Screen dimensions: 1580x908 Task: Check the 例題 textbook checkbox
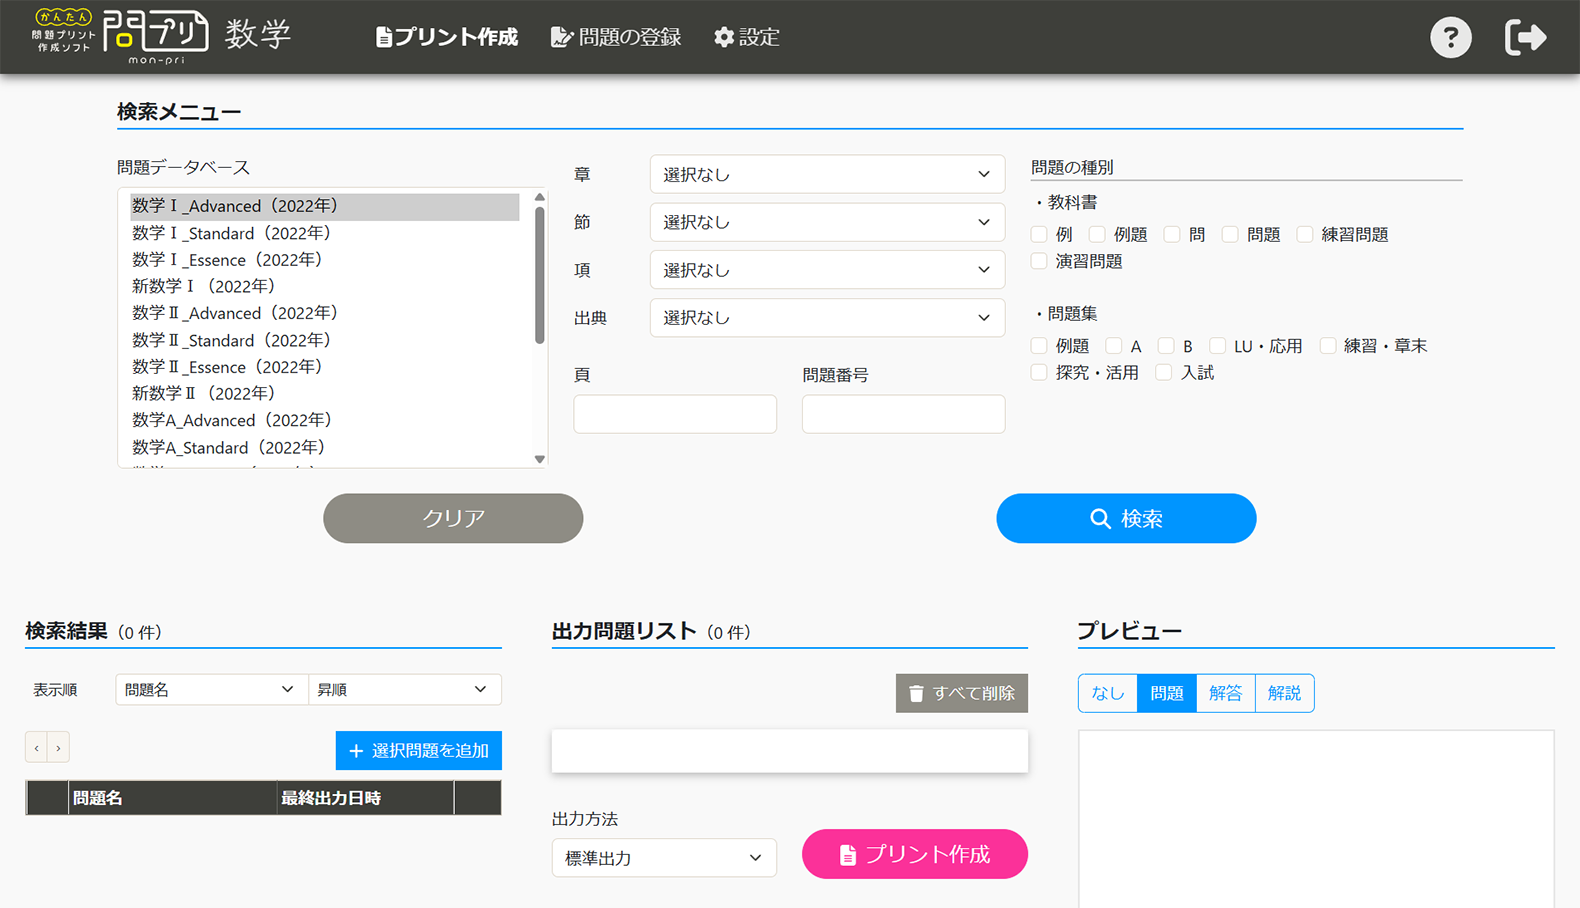1098,234
